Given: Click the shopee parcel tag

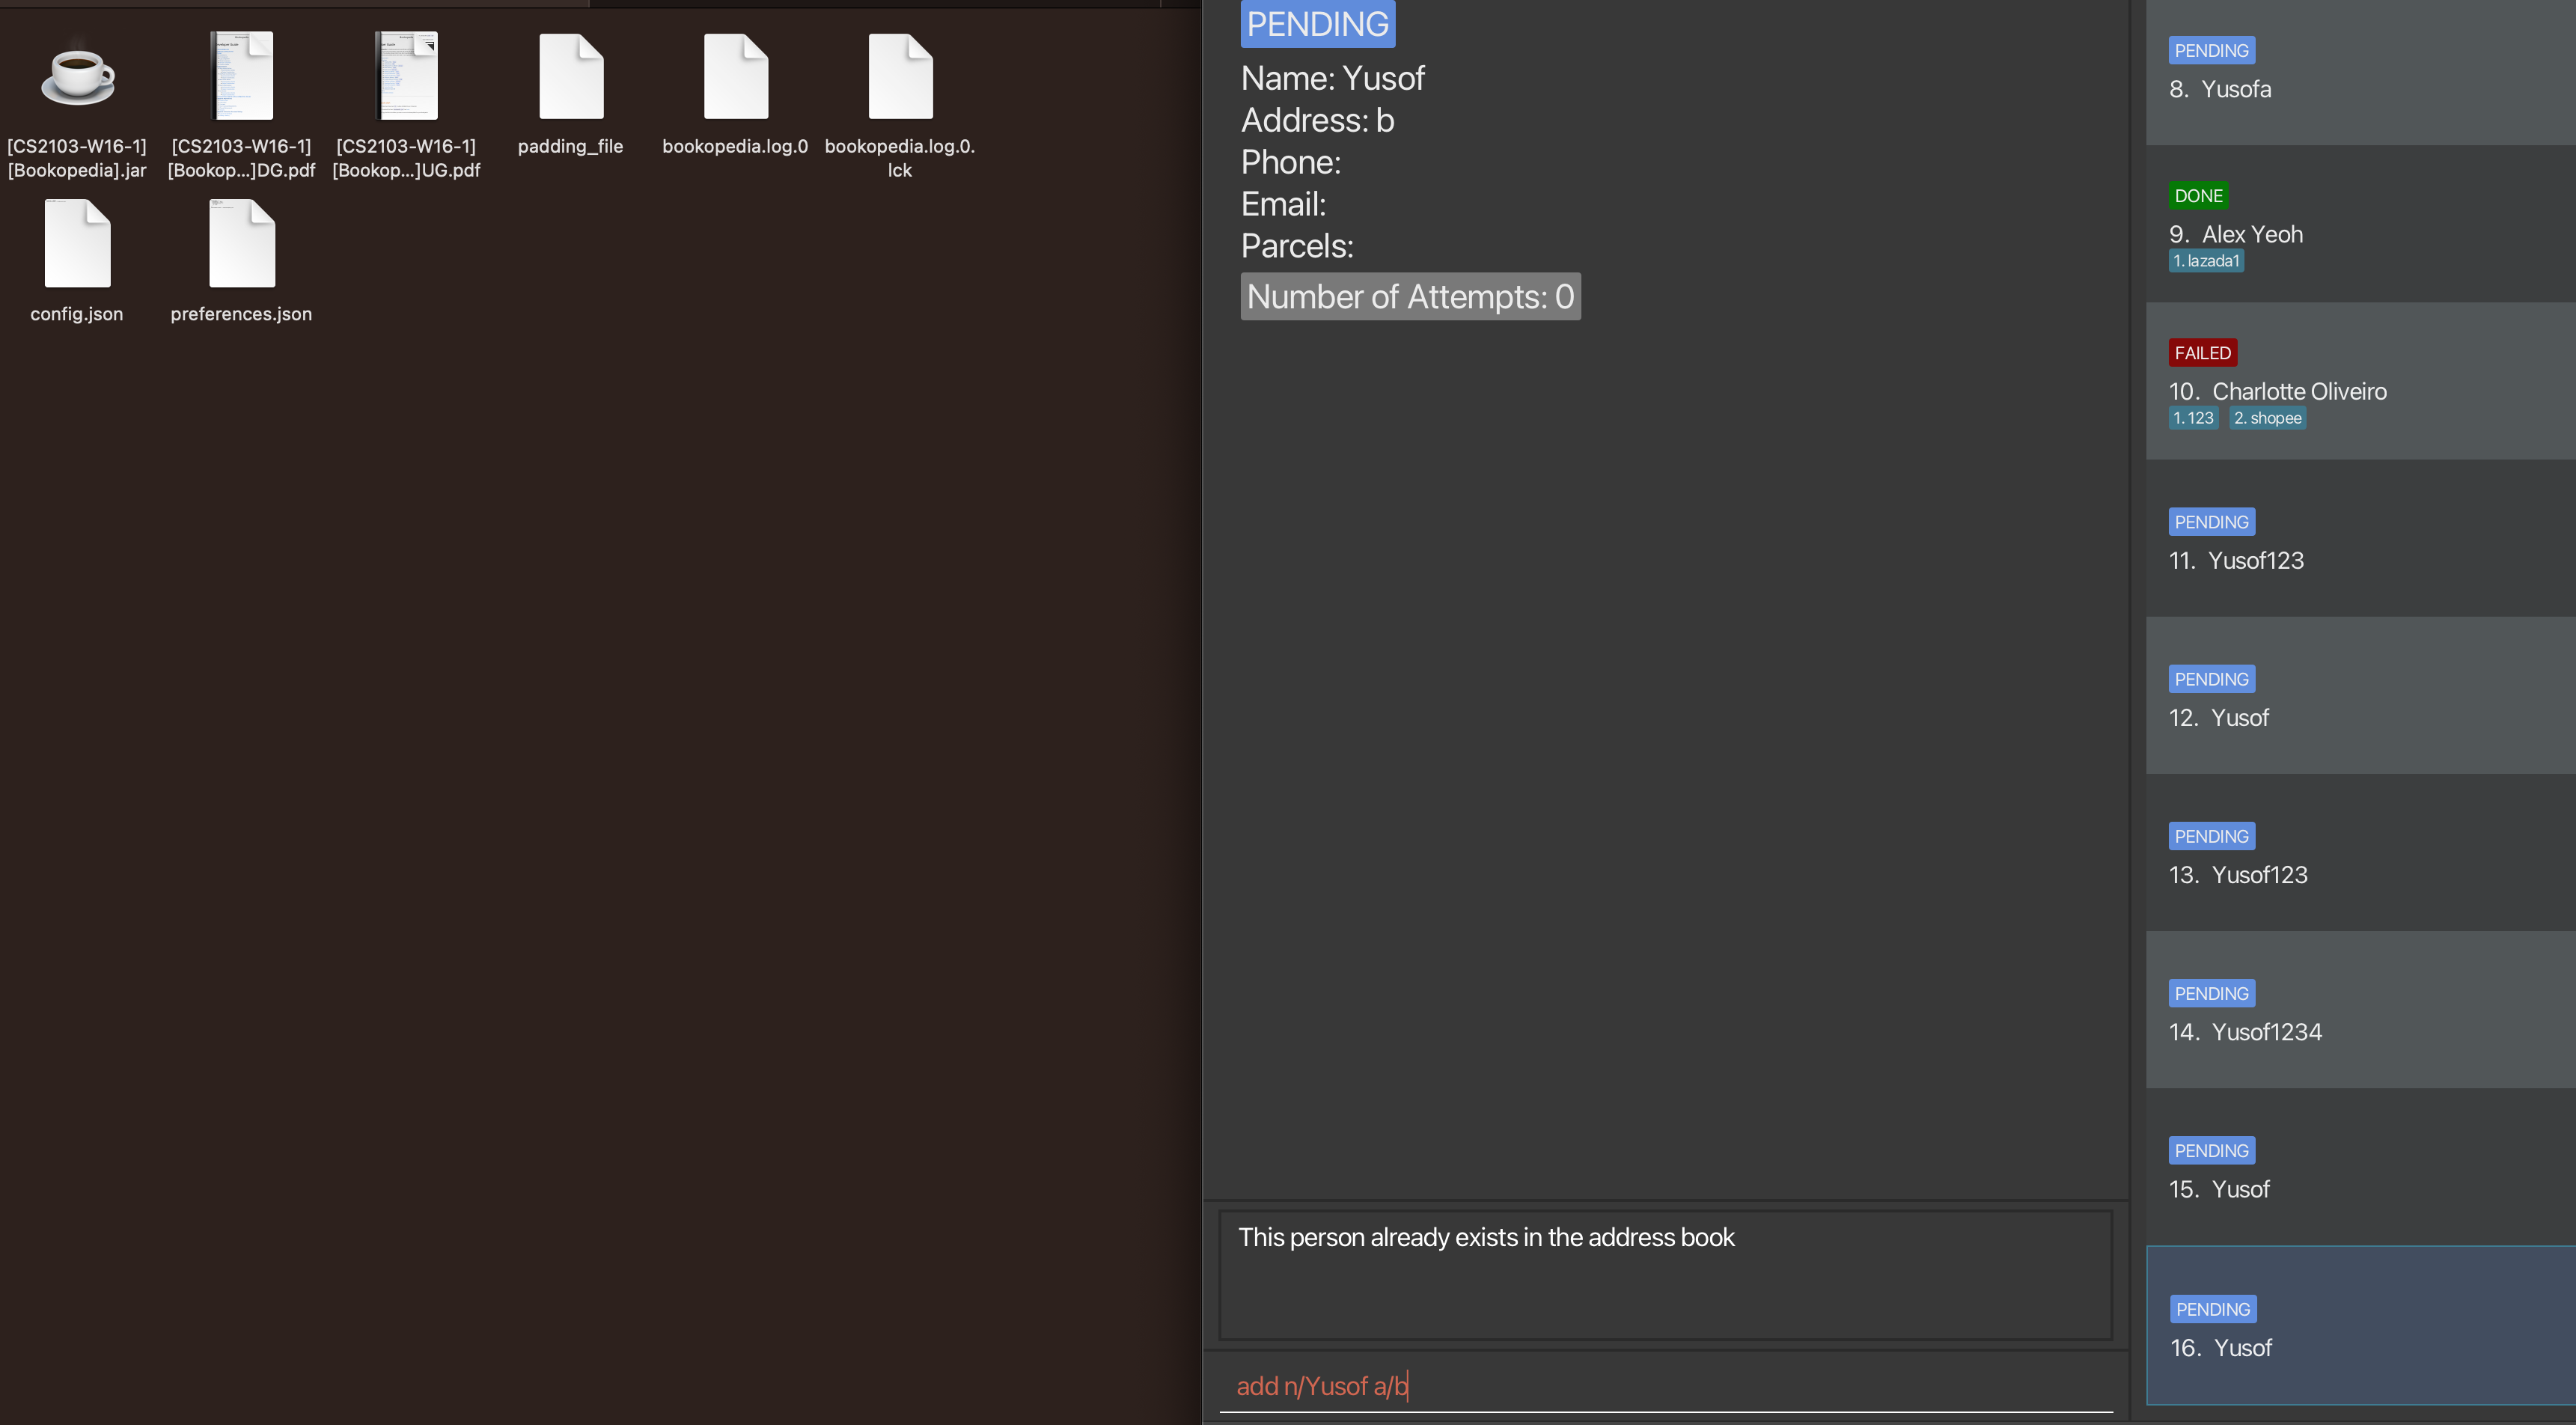Looking at the screenshot, I should [x=2267, y=418].
